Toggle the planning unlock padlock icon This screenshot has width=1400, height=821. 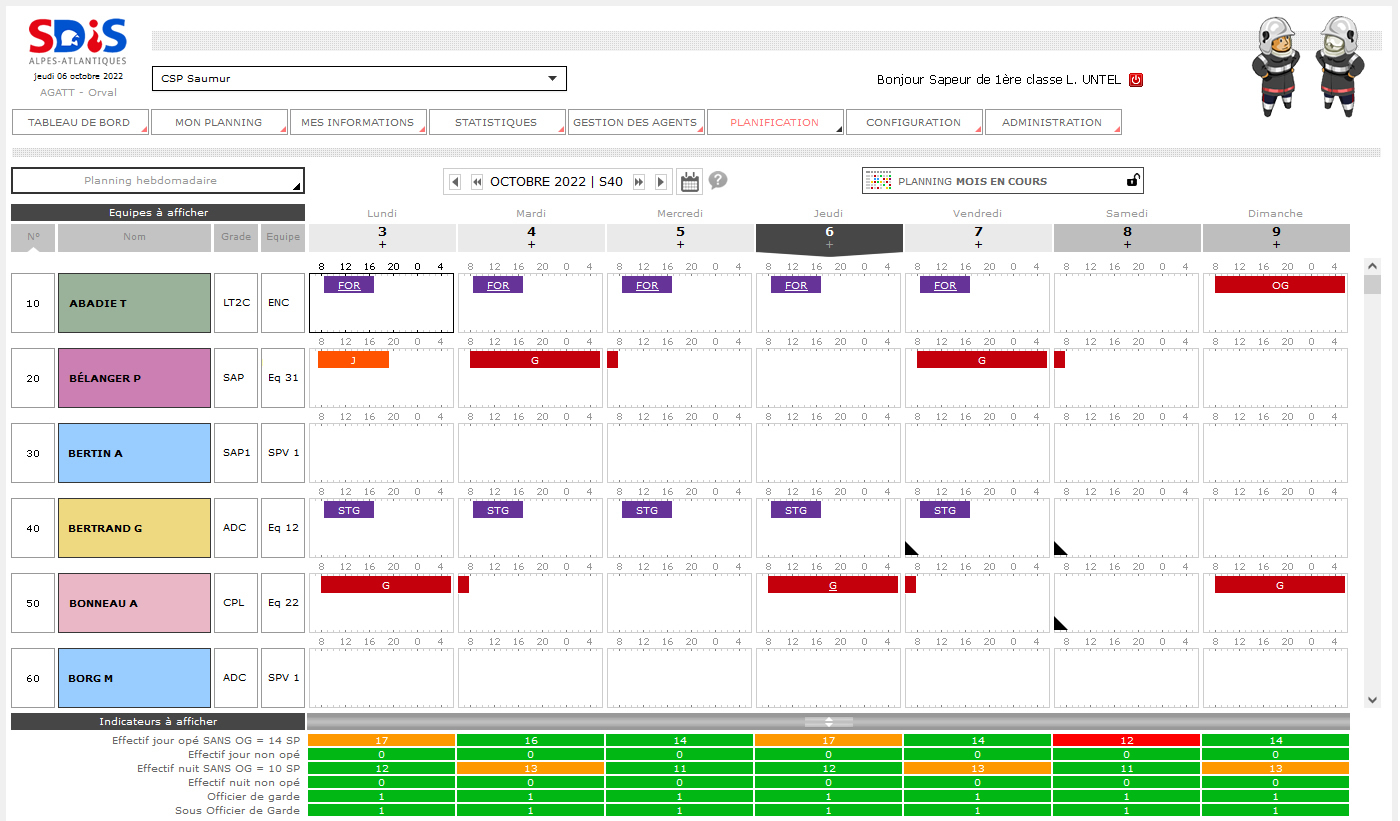[1133, 181]
